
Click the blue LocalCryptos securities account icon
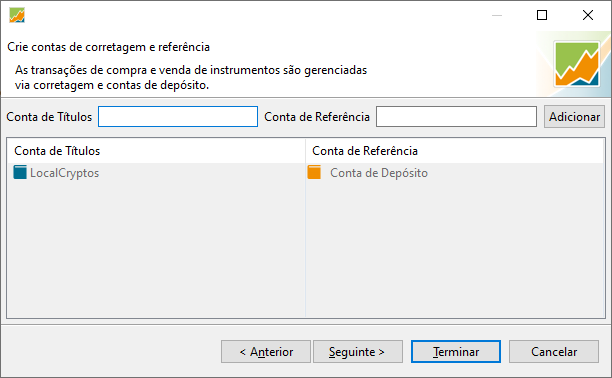point(20,172)
